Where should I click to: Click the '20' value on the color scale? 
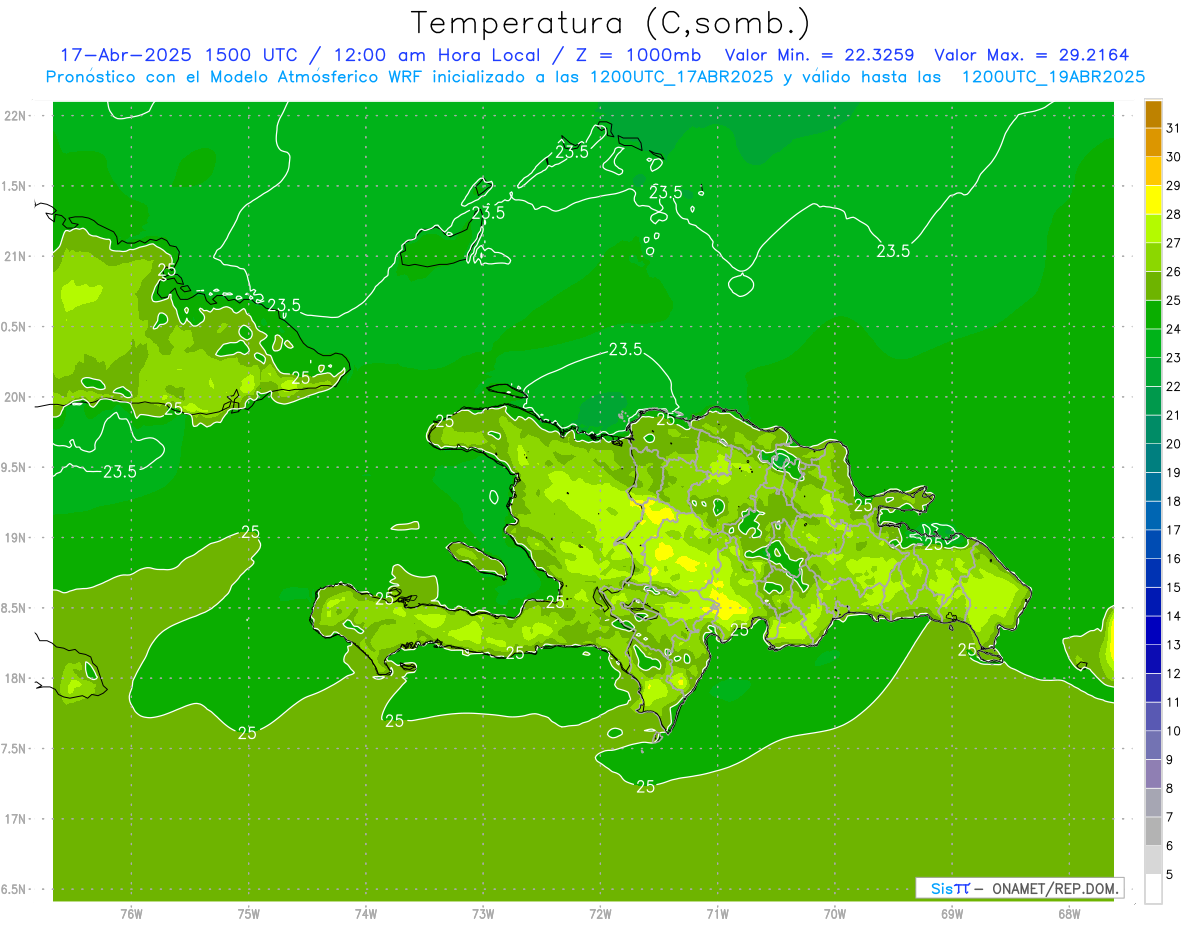1174,444
